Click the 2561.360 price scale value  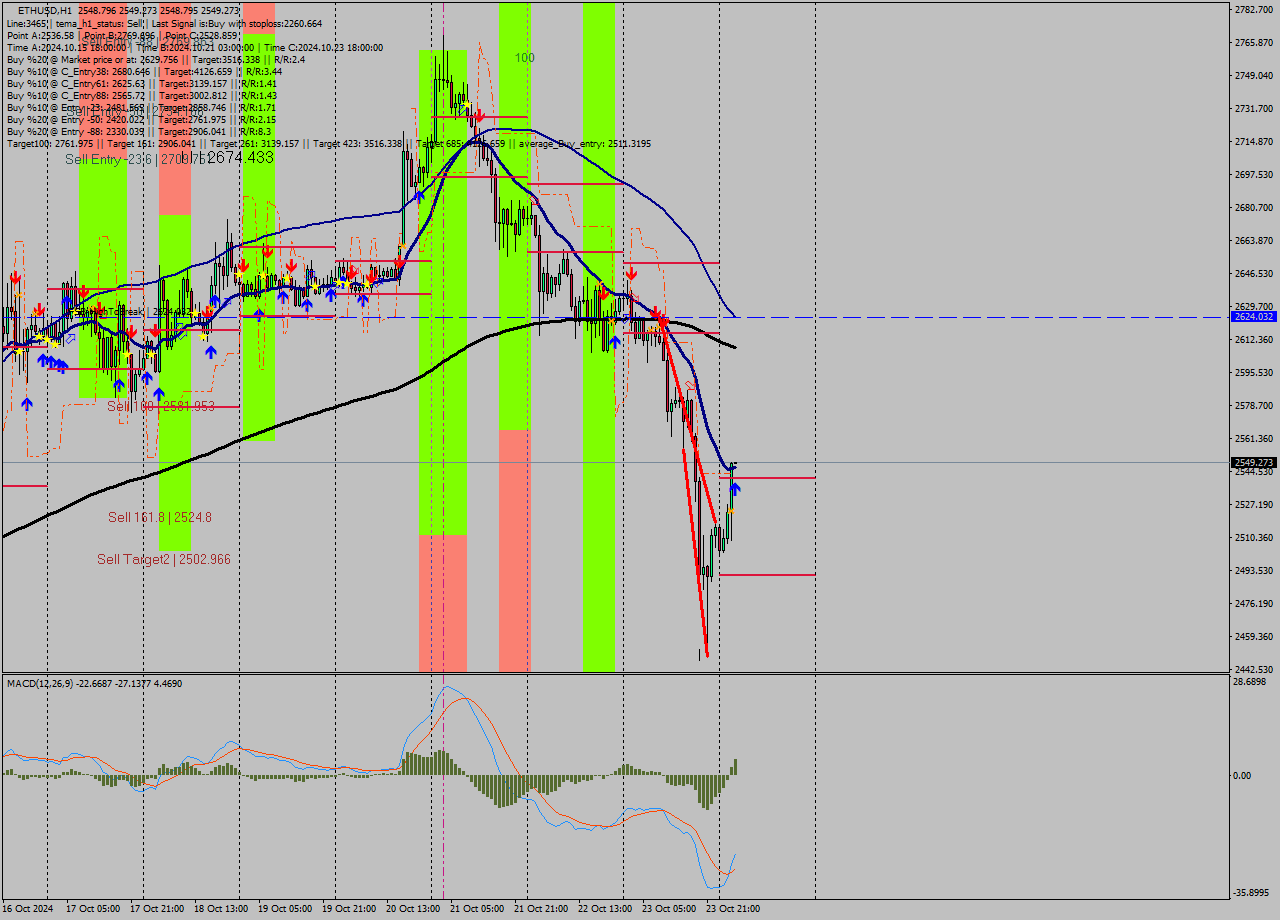[x=1254, y=438]
